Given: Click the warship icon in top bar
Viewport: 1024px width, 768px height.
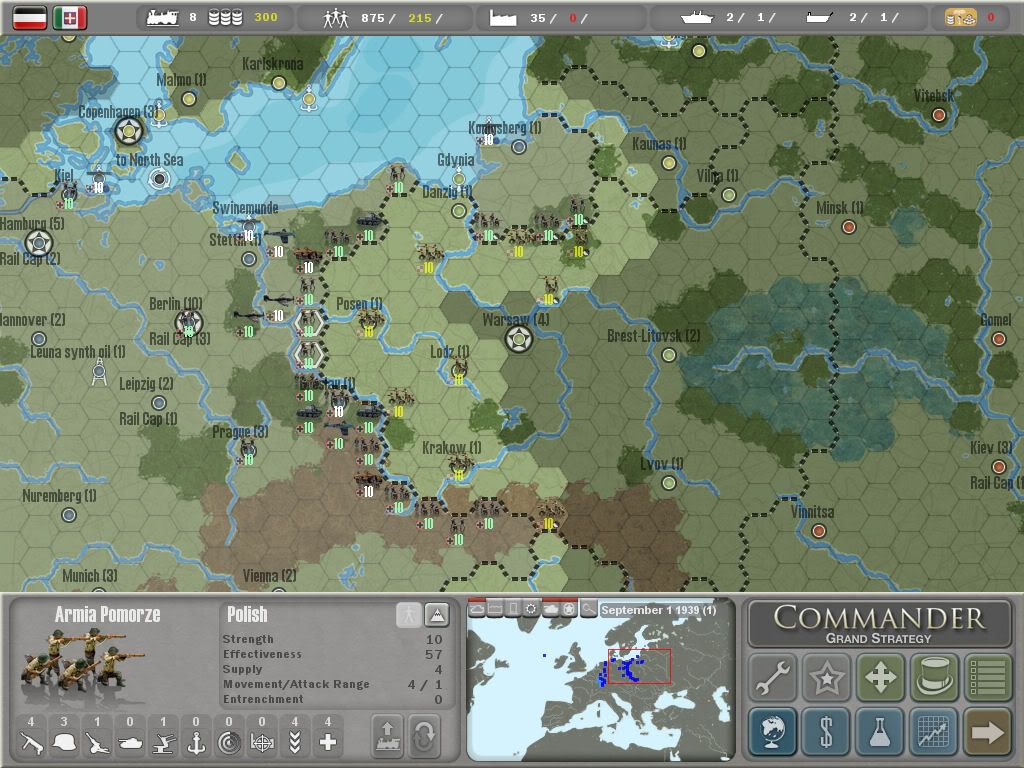Looking at the screenshot, I should tap(696, 18).
